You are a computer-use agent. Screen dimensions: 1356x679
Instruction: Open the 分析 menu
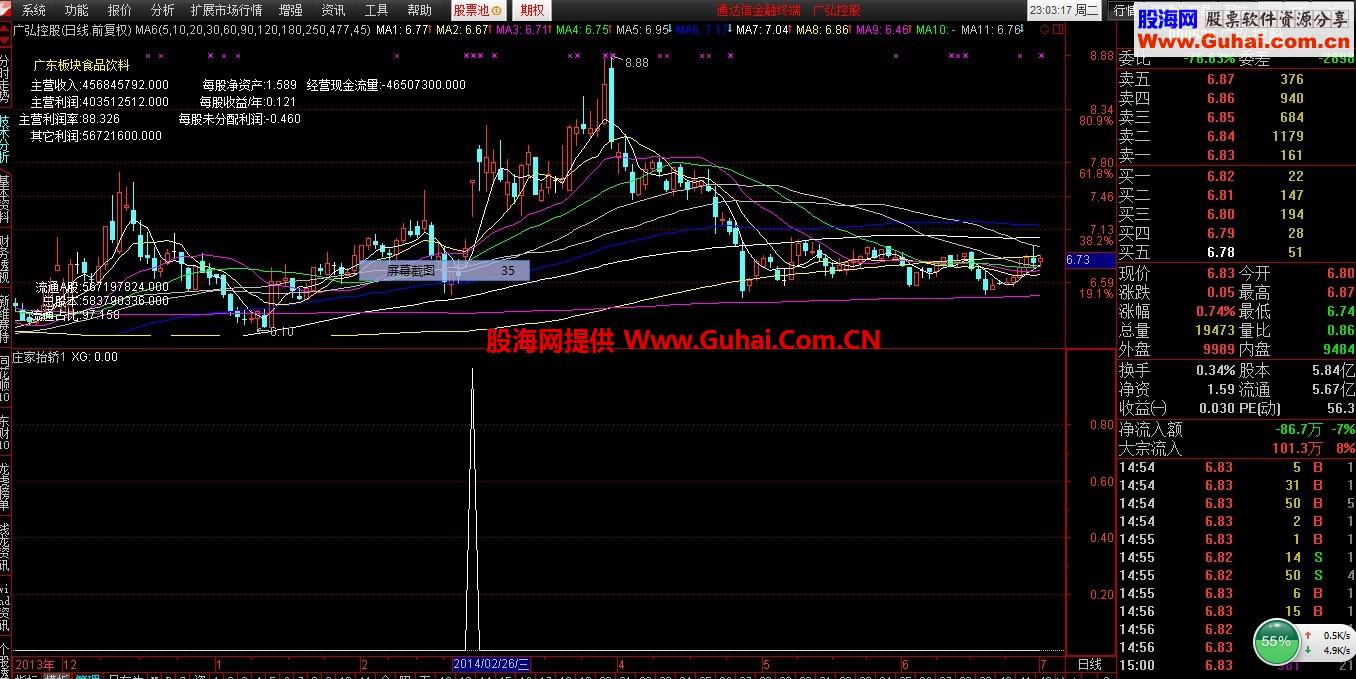coord(162,10)
